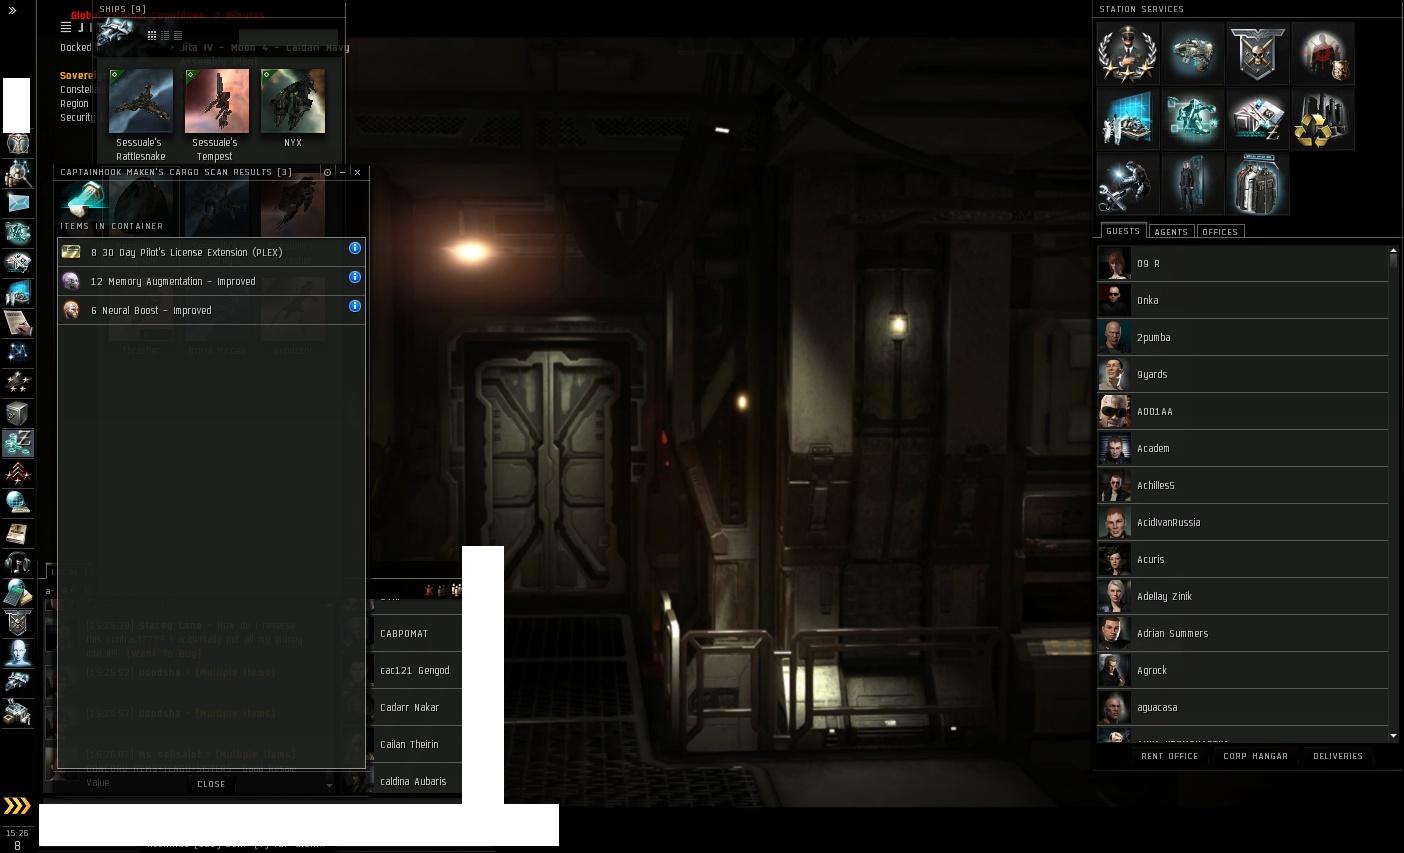
Task: Select guest Adellay Zinik in the list
Action: (1243, 596)
